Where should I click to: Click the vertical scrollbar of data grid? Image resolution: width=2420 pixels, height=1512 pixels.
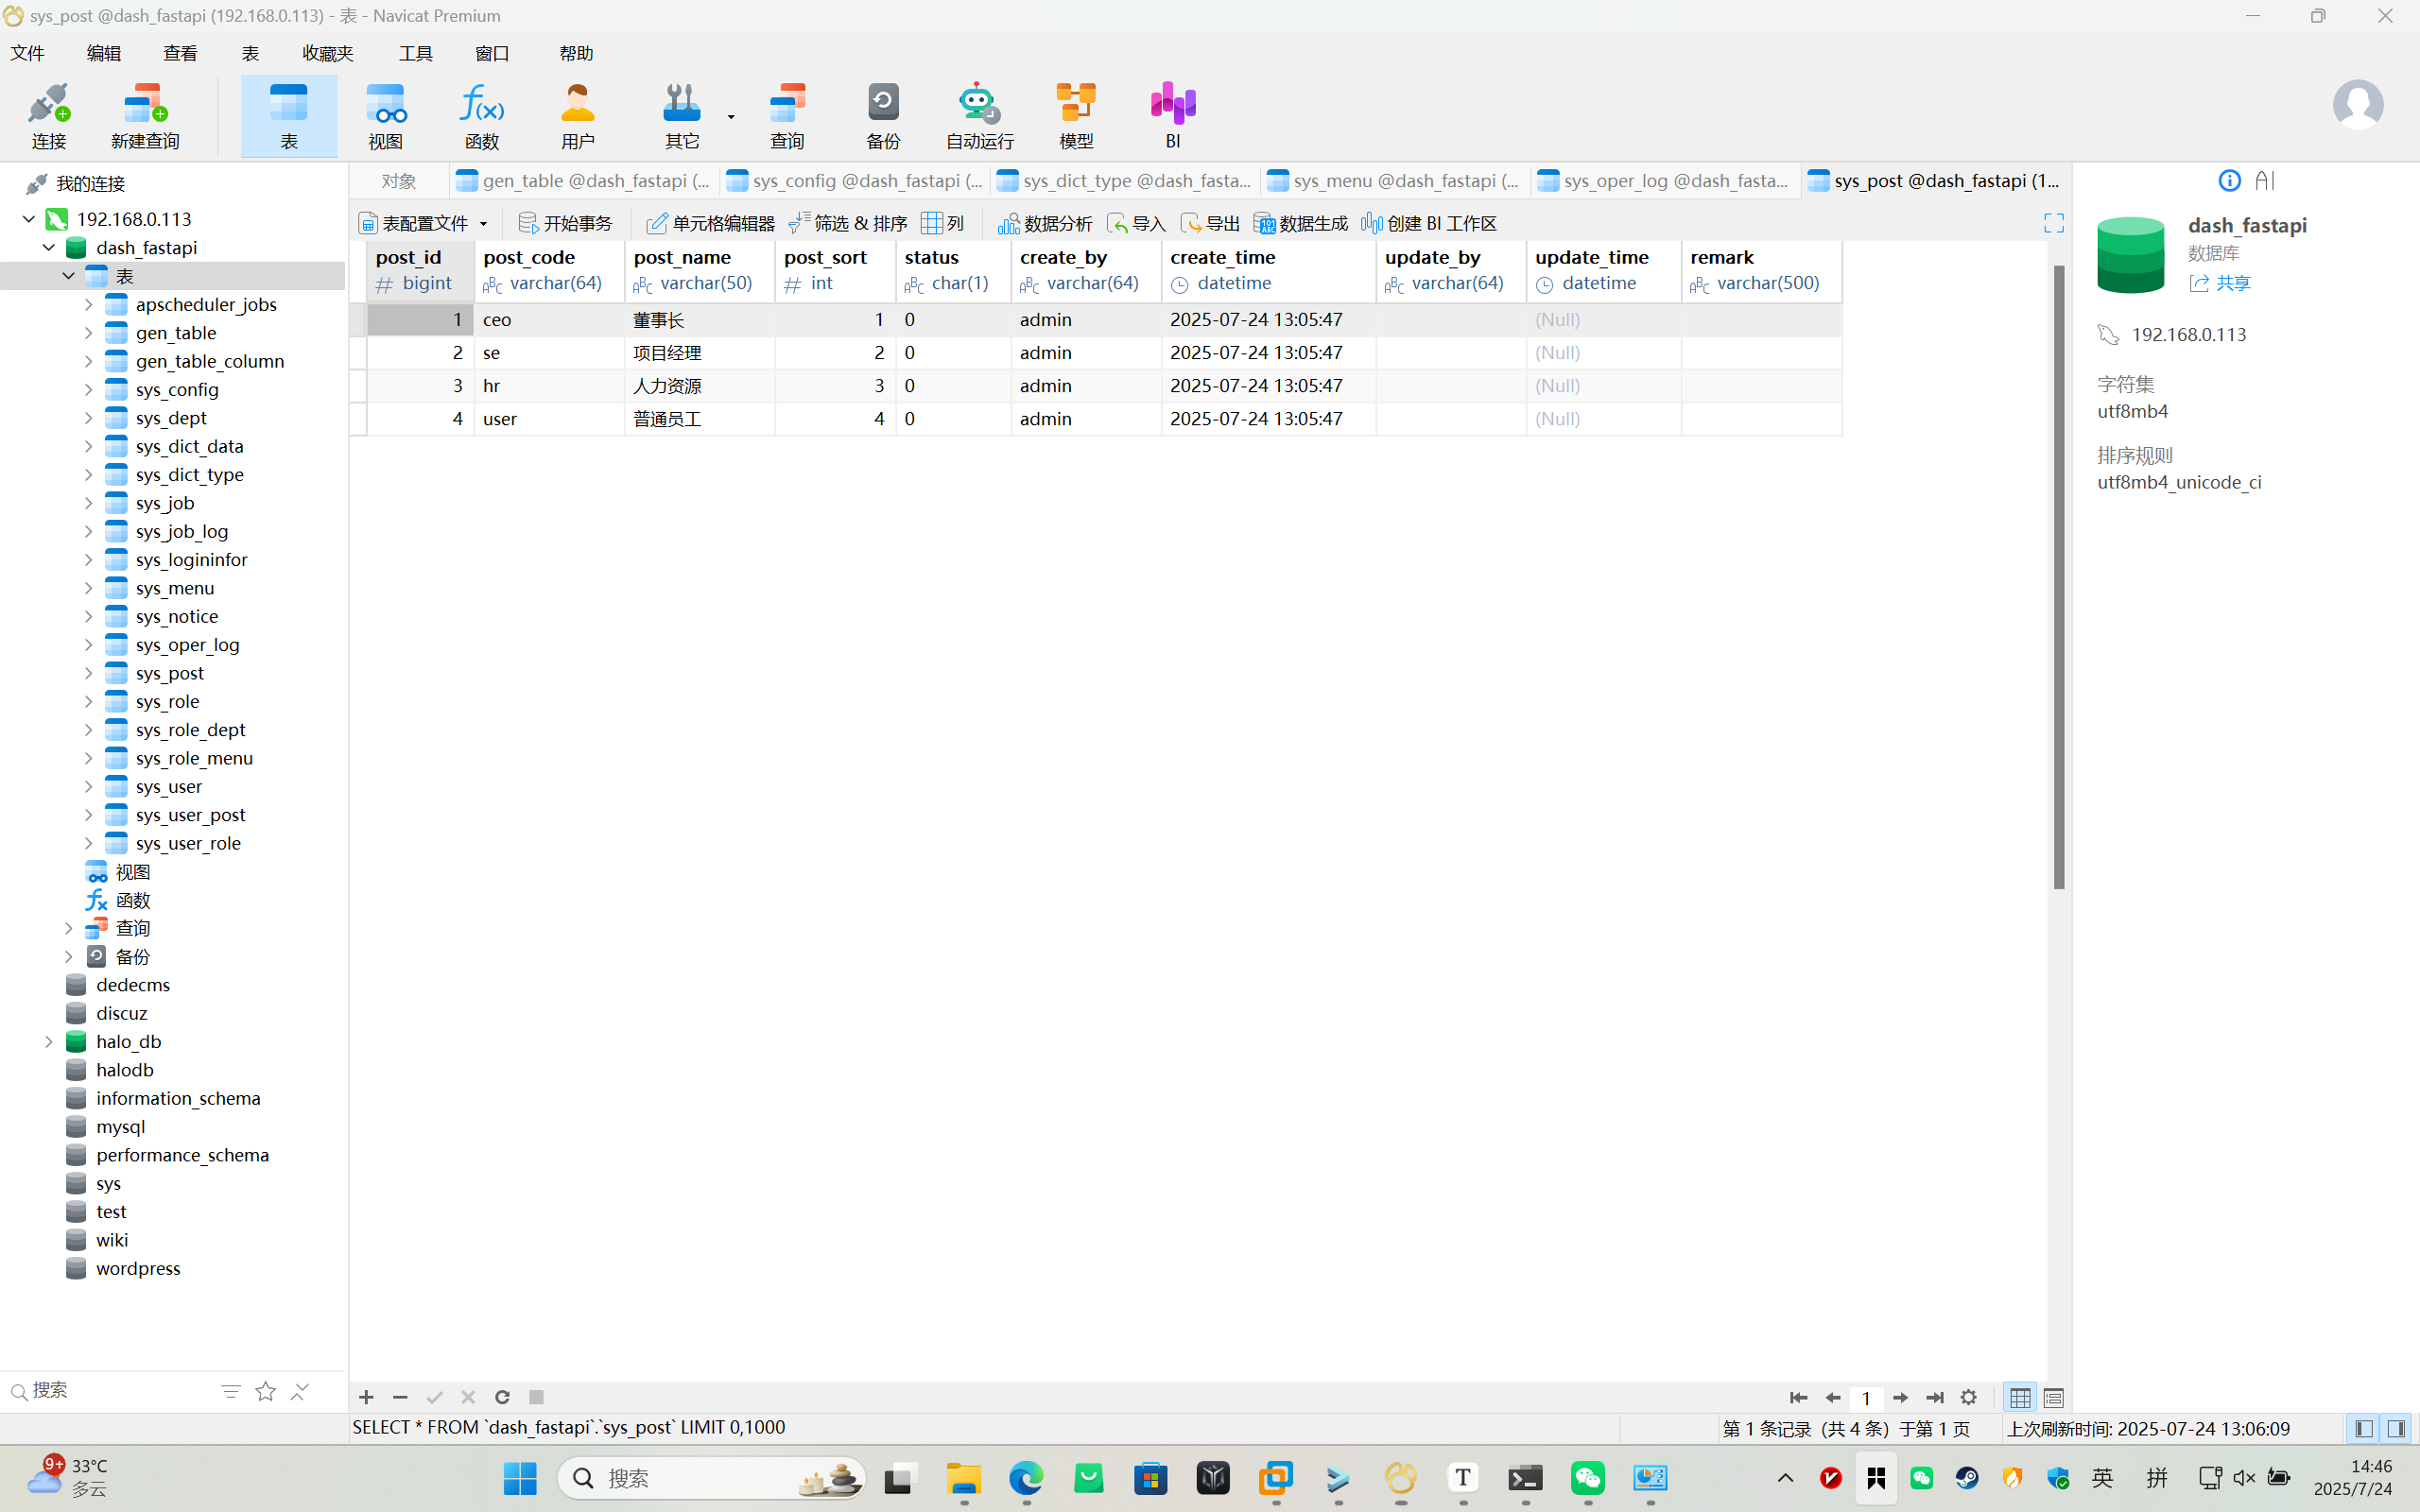[2058, 577]
